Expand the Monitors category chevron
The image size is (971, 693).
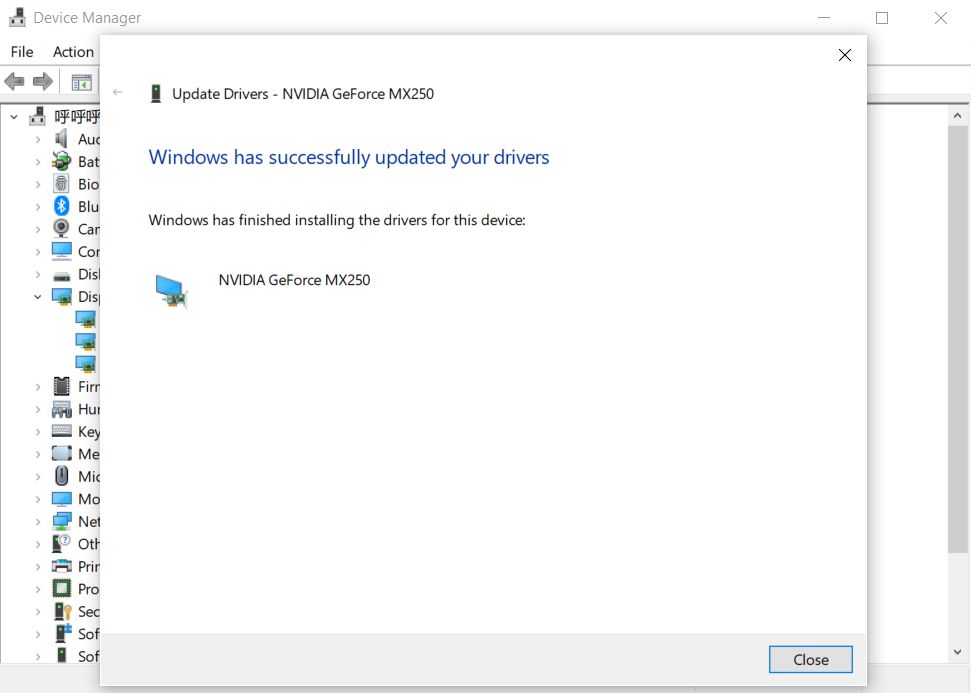pyautogui.click(x=38, y=499)
